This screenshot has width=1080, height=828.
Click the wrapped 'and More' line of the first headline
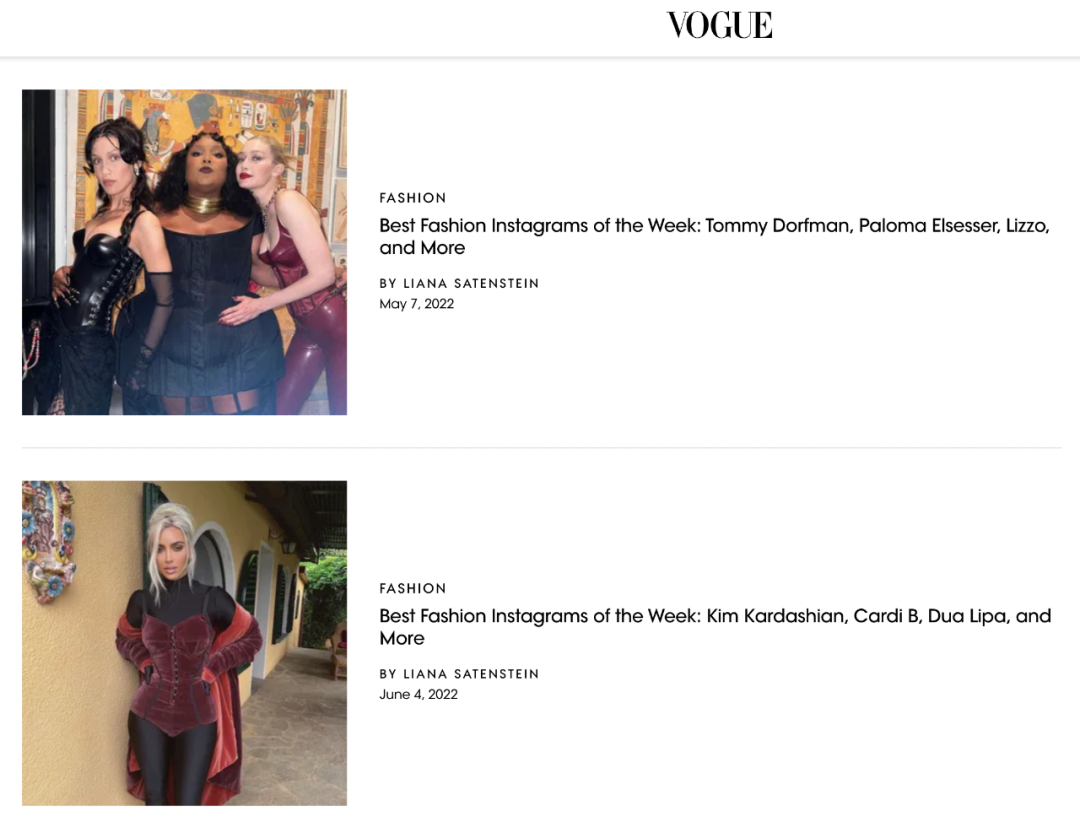coord(422,248)
